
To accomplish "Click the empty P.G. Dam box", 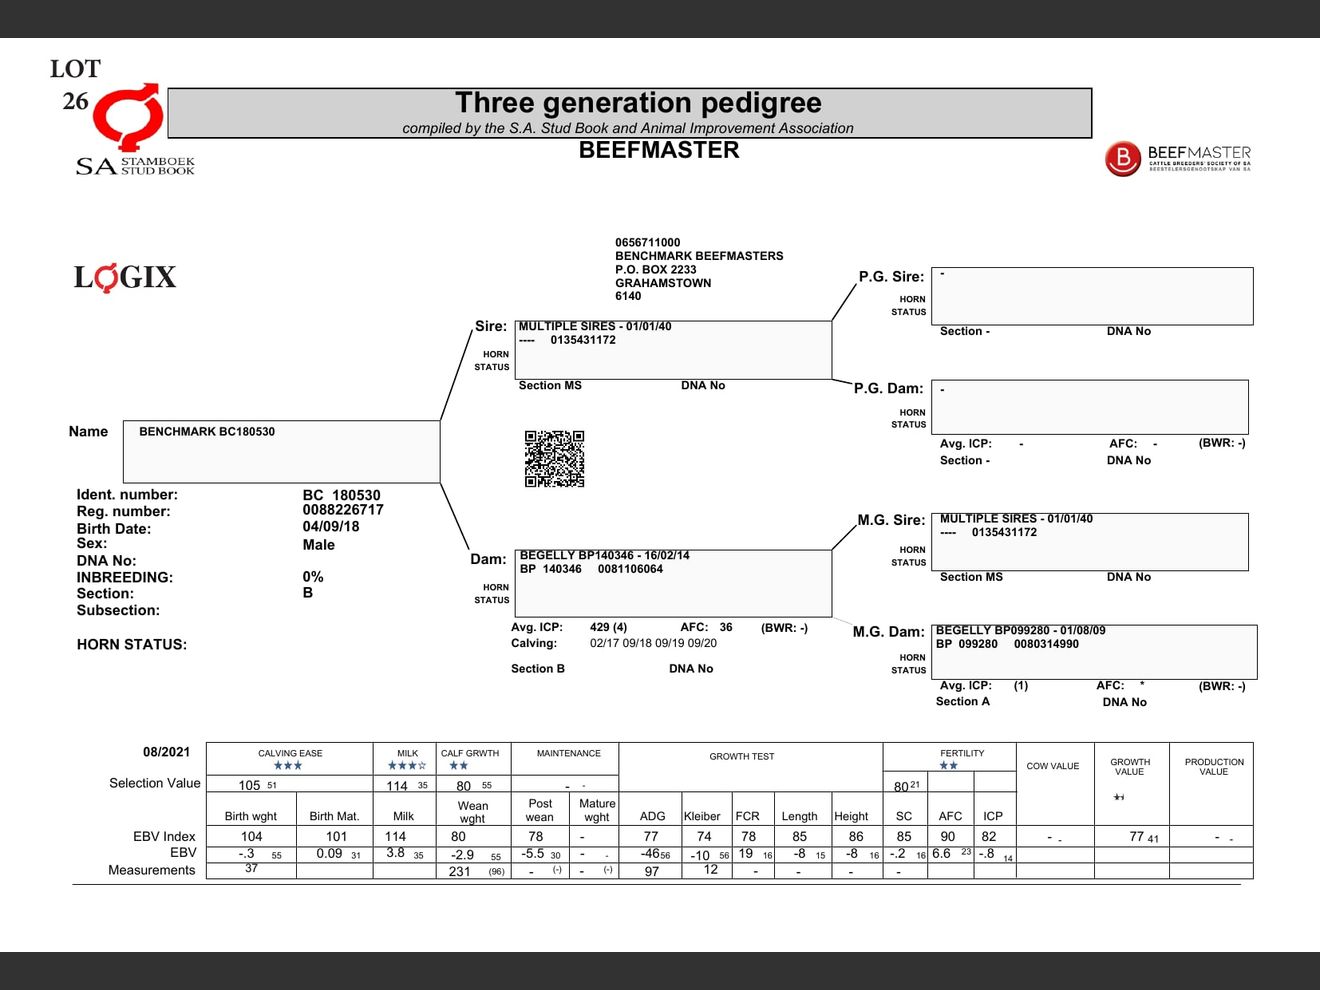I will coord(1089,406).
